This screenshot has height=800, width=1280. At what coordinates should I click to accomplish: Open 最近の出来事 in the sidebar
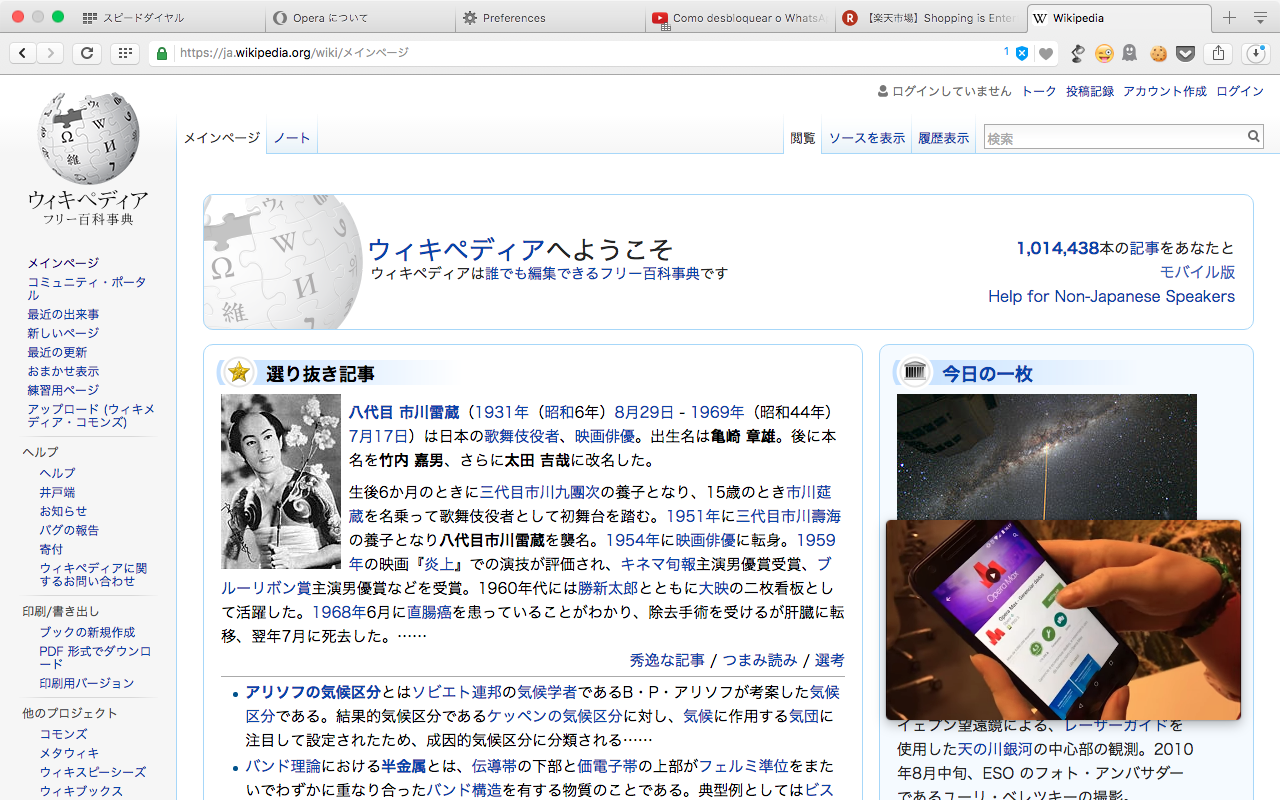point(63,314)
